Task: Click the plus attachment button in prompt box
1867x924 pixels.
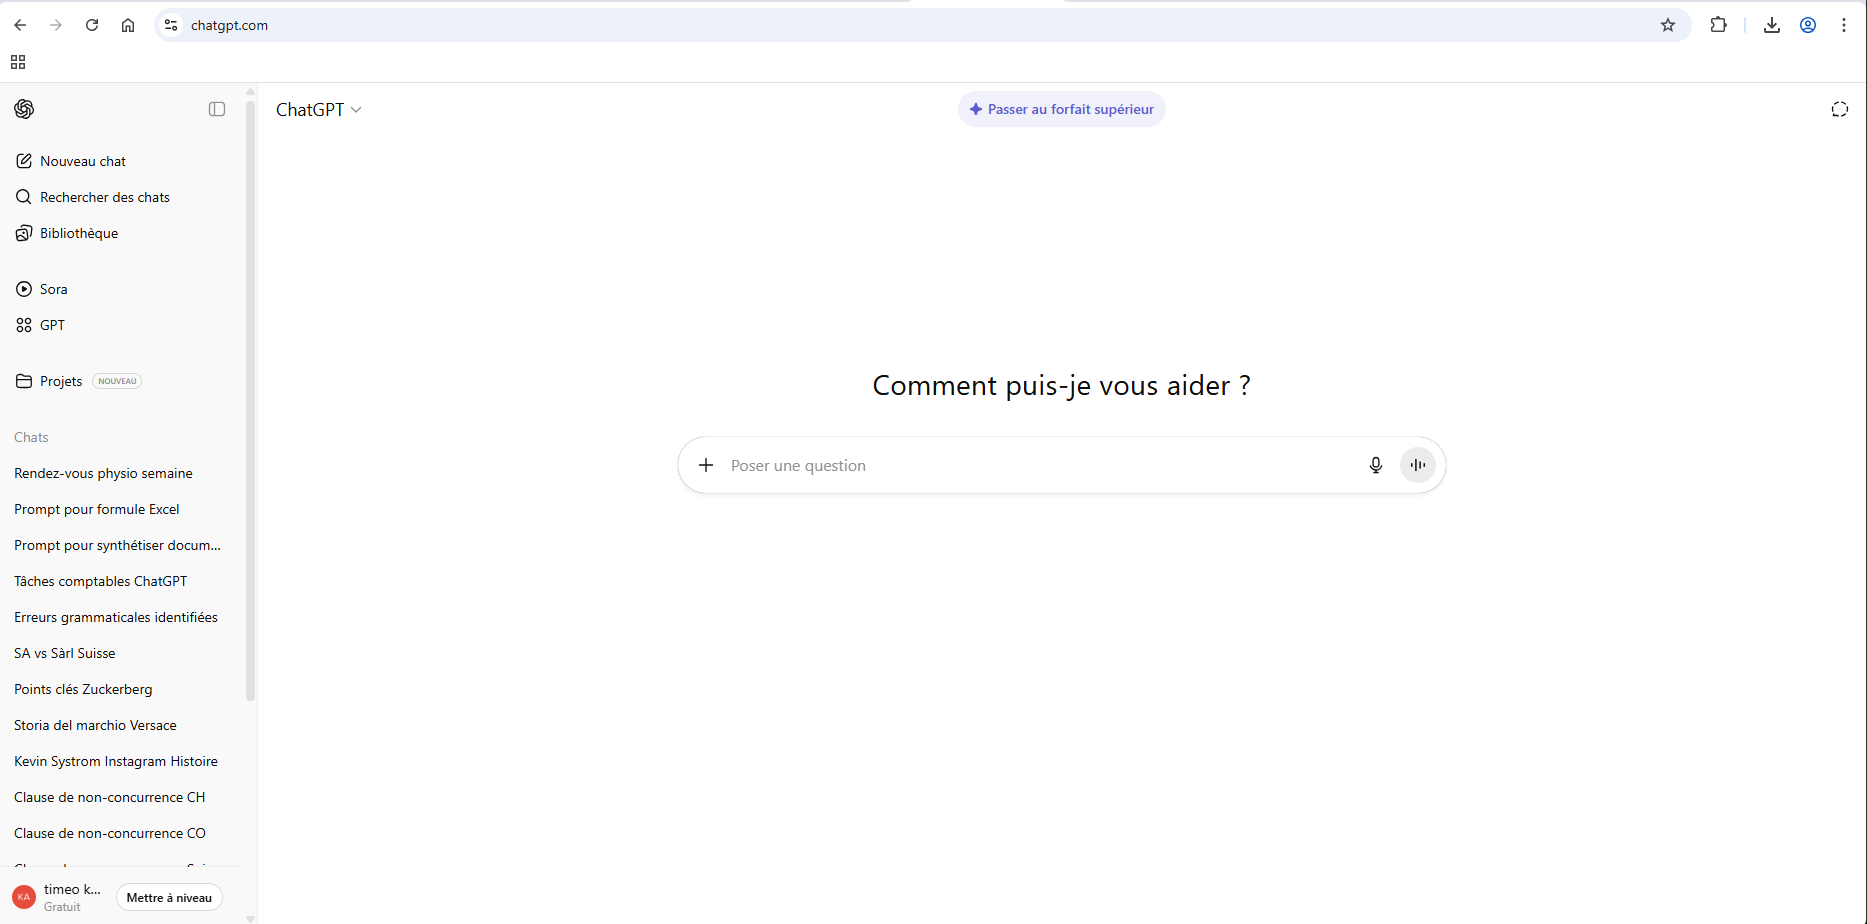Action: (706, 465)
